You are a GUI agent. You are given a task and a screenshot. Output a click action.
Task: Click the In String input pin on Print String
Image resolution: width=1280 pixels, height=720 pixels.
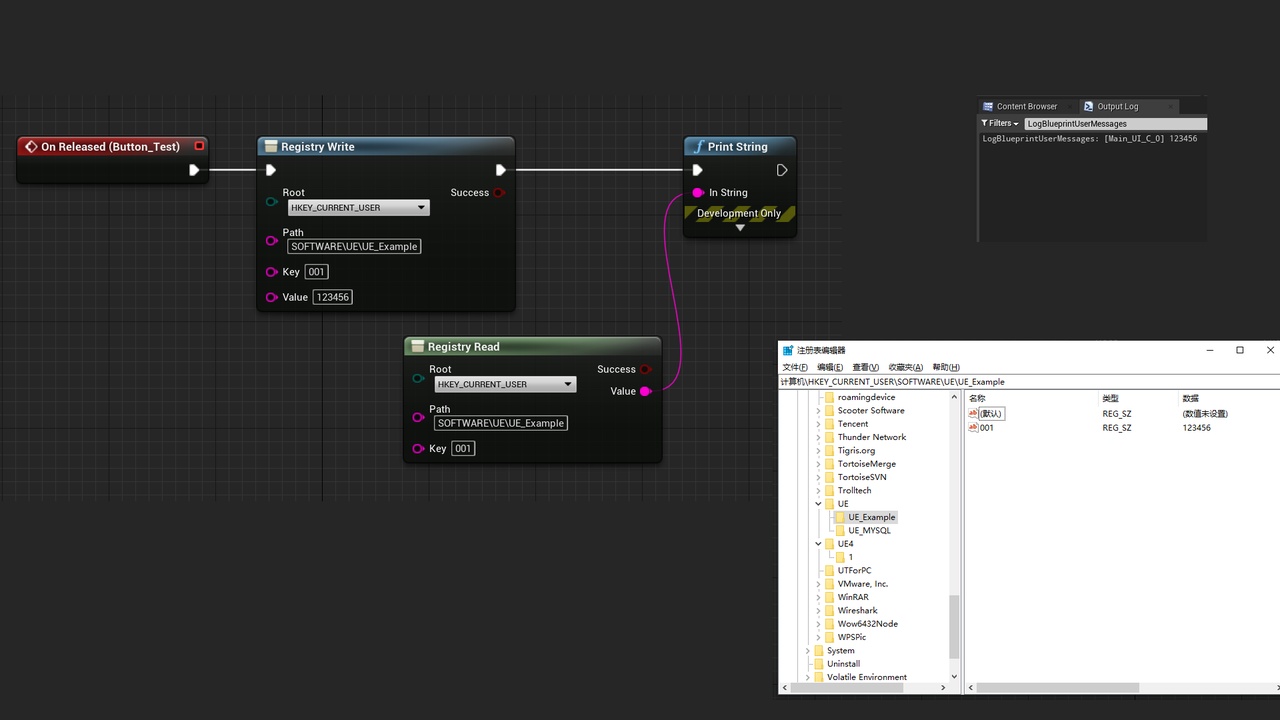tap(698, 193)
